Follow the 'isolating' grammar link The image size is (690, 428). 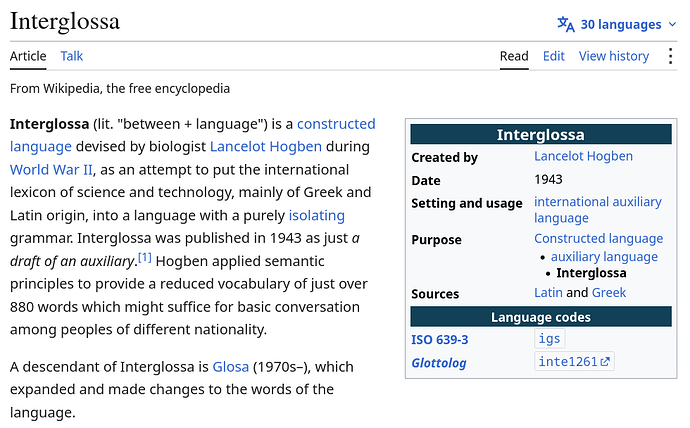click(x=317, y=216)
